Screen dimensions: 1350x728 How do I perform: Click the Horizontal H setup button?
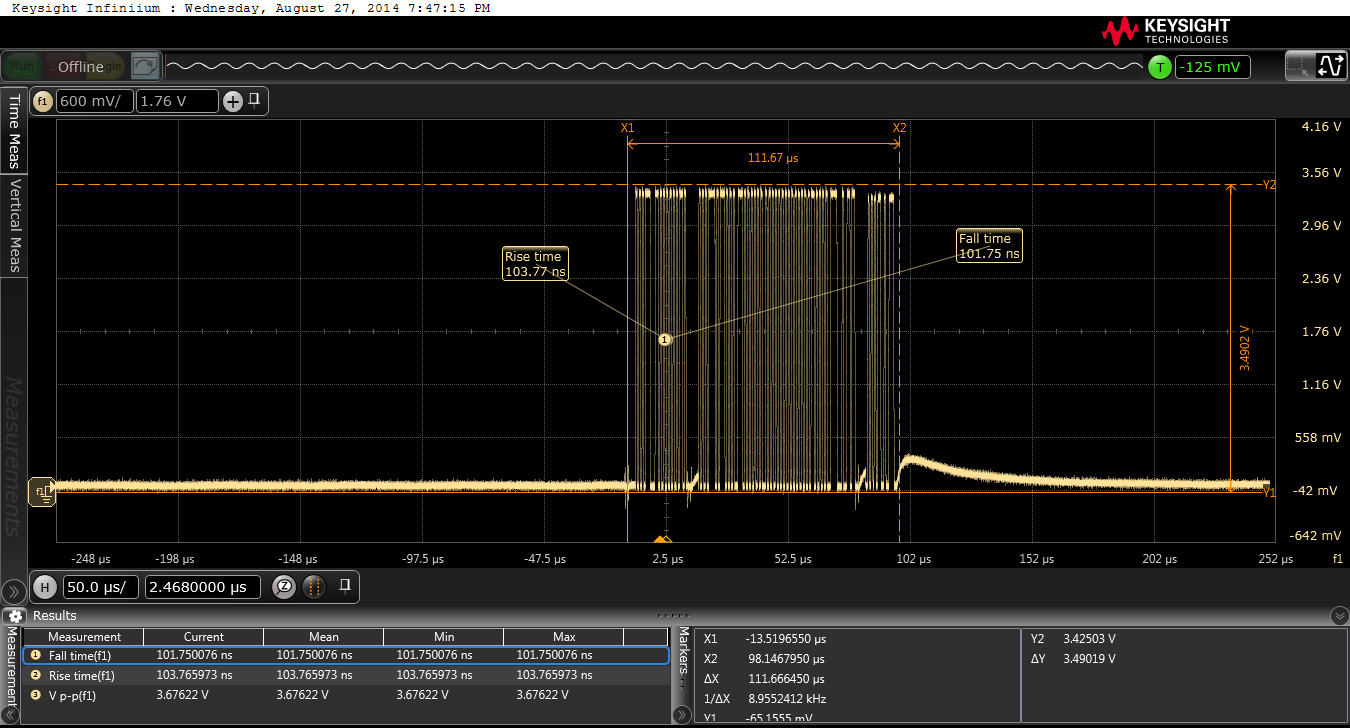[45, 587]
